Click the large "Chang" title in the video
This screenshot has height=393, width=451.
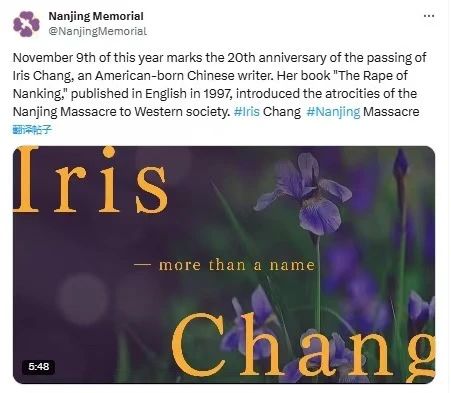coord(303,347)
